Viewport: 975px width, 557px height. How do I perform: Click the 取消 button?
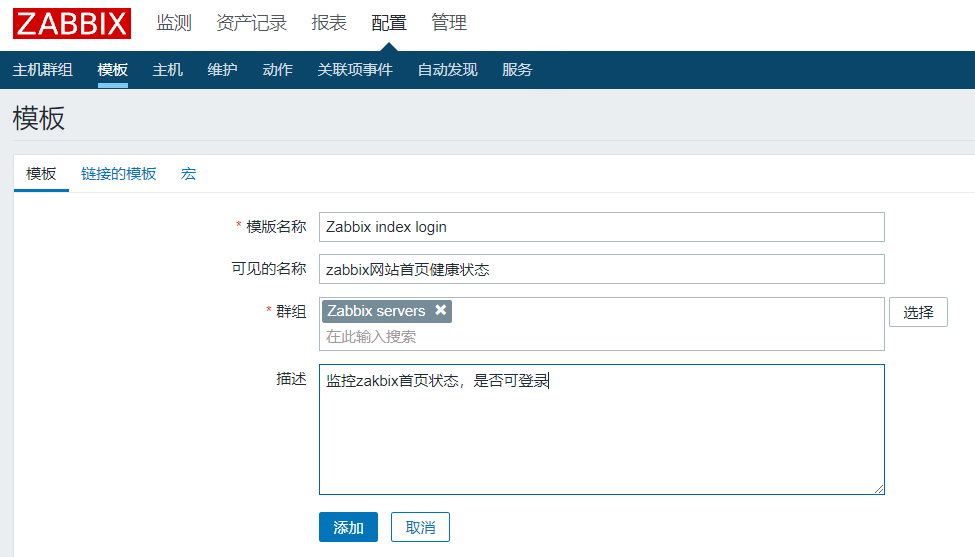420,527
